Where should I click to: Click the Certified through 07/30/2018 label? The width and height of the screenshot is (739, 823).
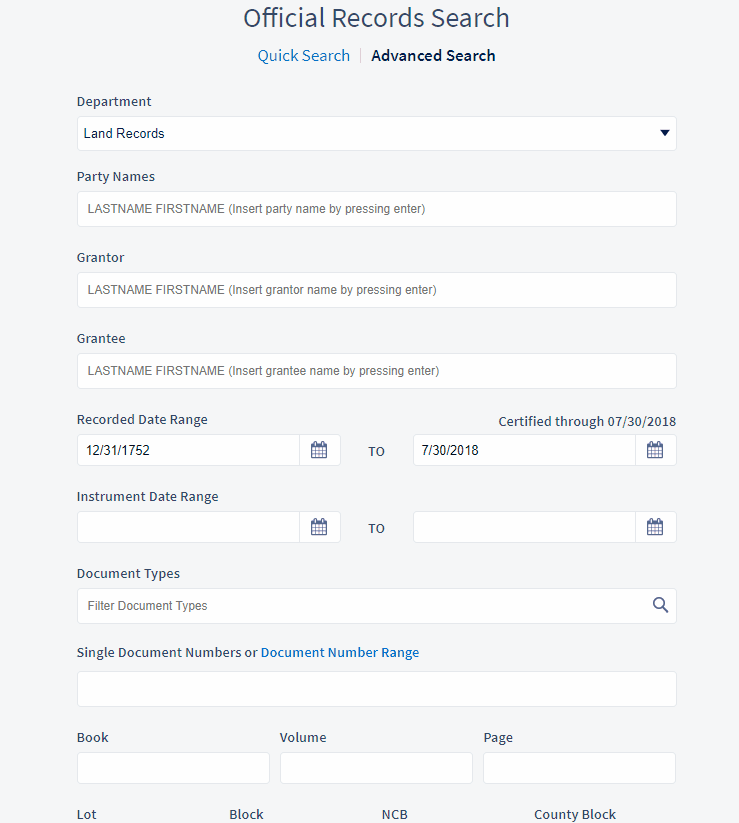click(x=586, y=421)
